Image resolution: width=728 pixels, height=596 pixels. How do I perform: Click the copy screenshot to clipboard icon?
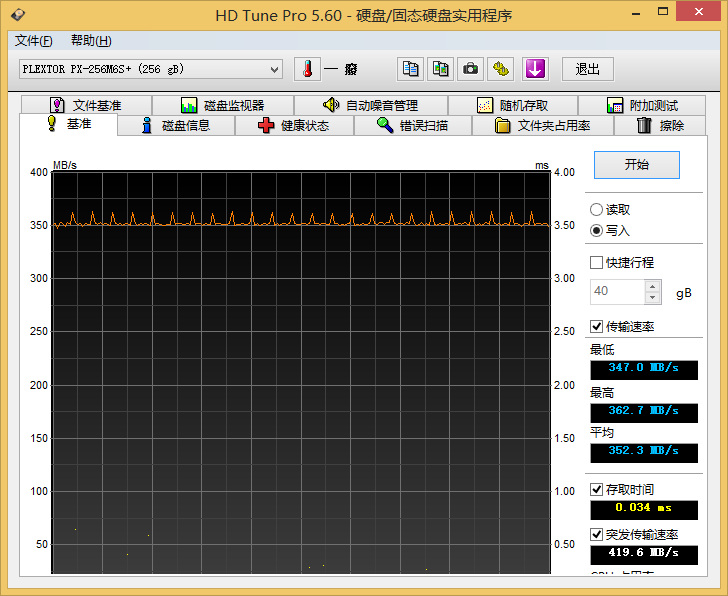click(440, 69)
